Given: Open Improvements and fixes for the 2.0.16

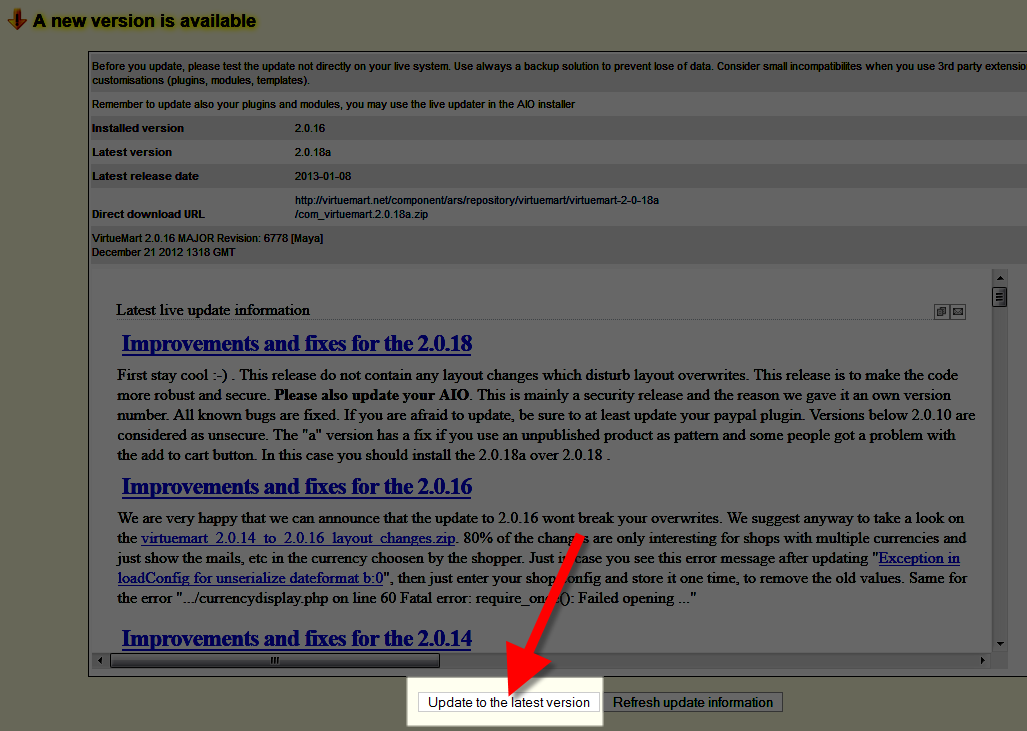Looking at the screenshot, I should point(296,487).
